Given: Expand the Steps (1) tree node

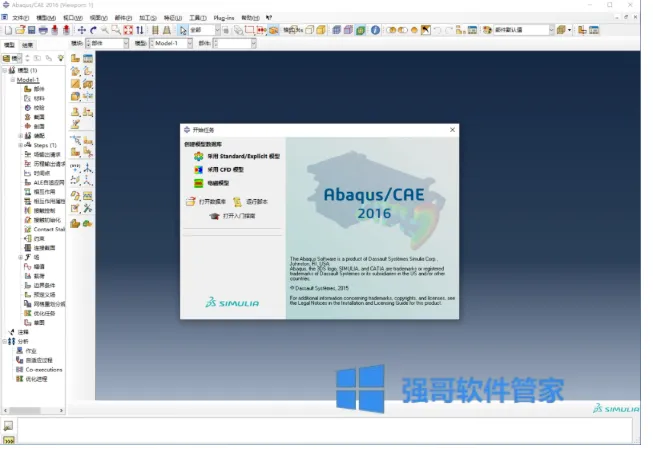Looking at the screenshot, I should point(20,145).
